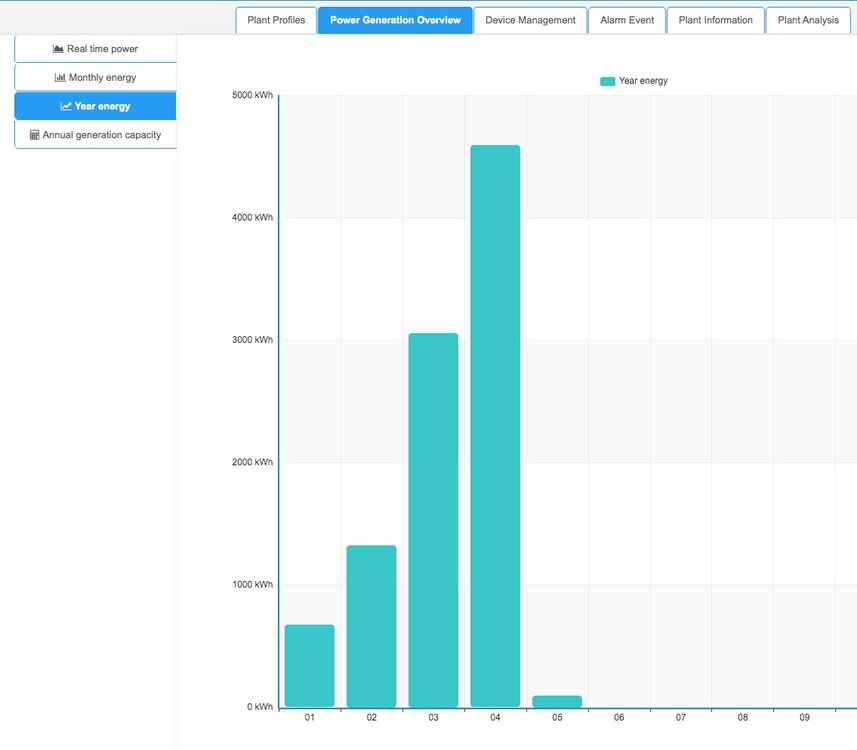Viewport: 857px width, 750px height.
Task: Click the bar chart icon beside Monthly energy
Action: coord(60,78)
